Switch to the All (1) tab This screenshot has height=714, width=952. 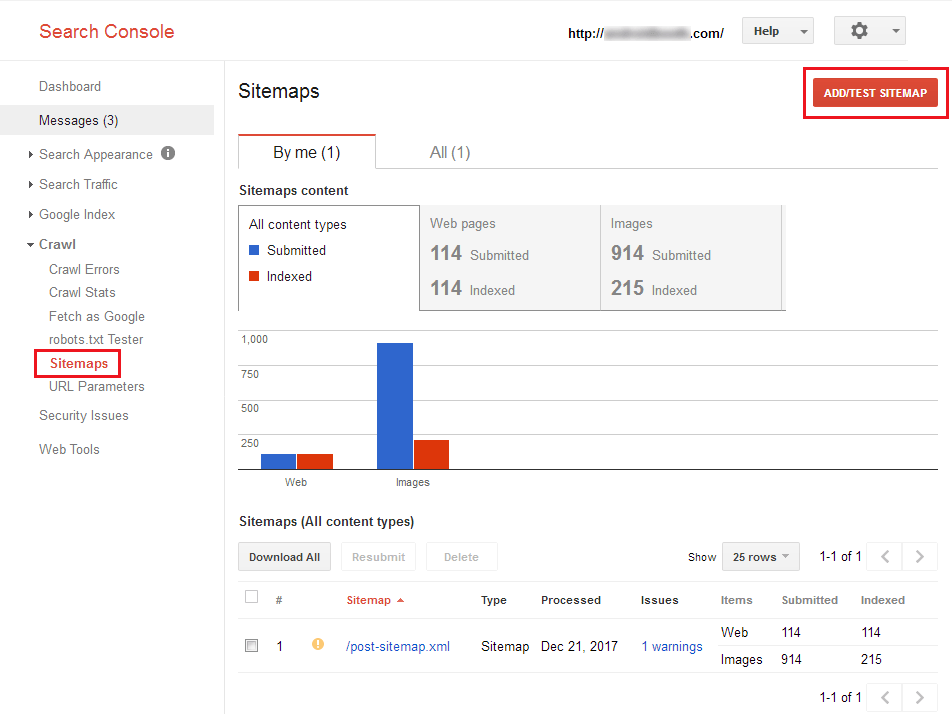pyautogui.click(x=450, y=152)
